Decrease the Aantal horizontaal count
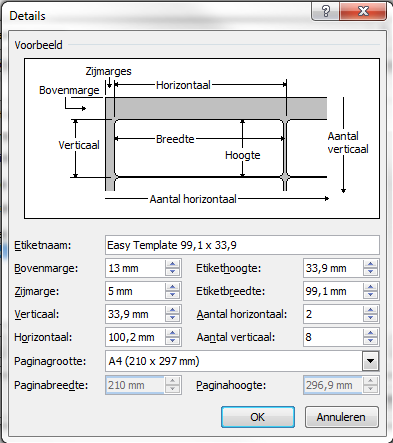 coord(371,318)
